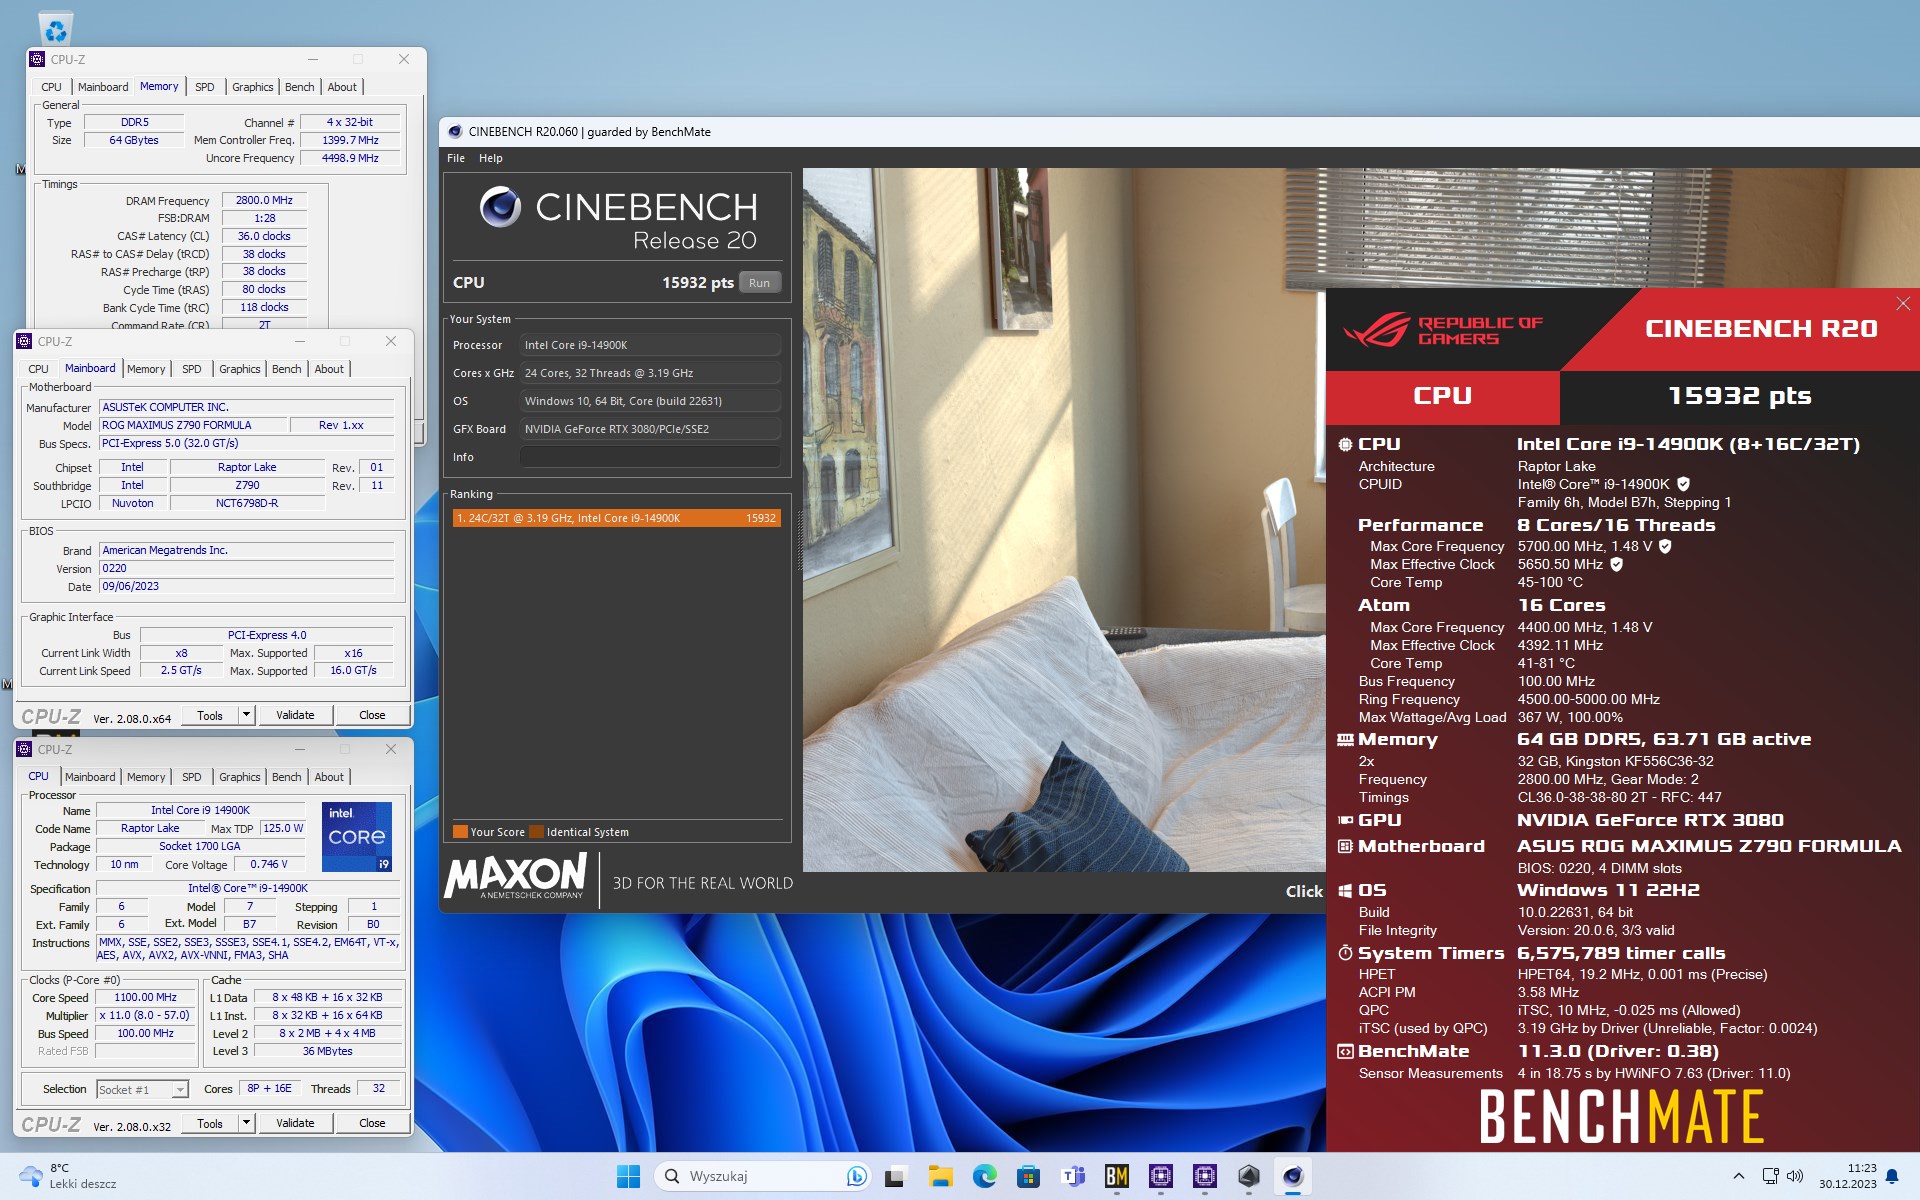The image size is (1920, 1200).
Task: Click Tools button in CPU-Z Mainboard window
Action: [x=210, y=715]
